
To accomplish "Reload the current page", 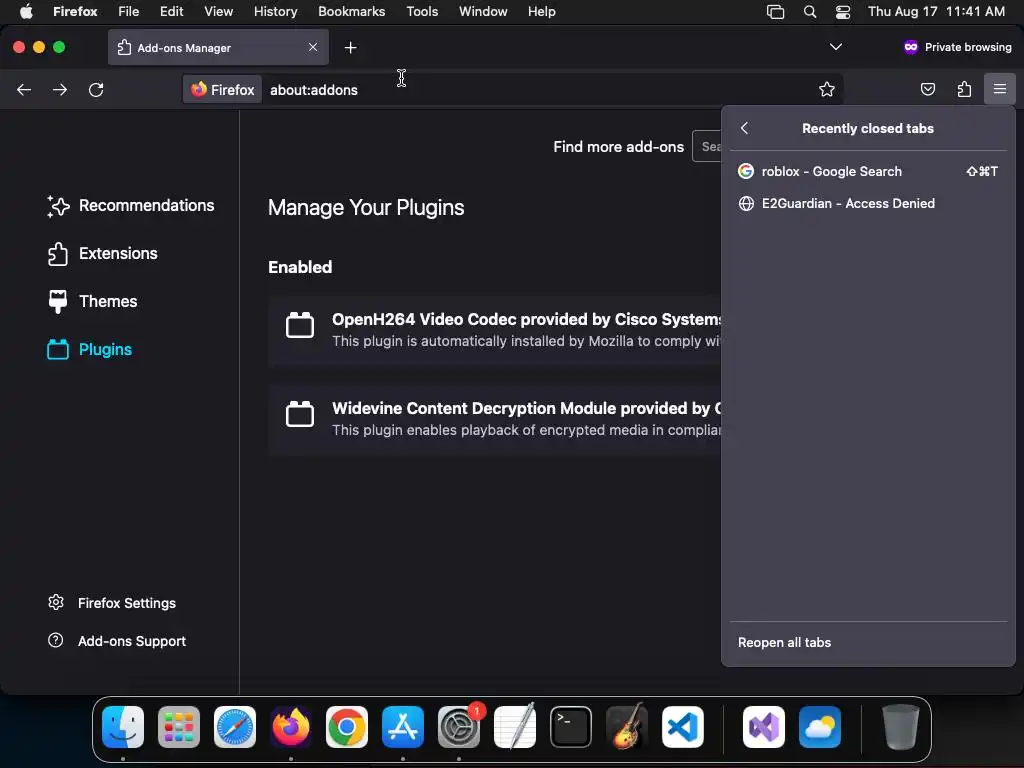I will pos(96,89).
